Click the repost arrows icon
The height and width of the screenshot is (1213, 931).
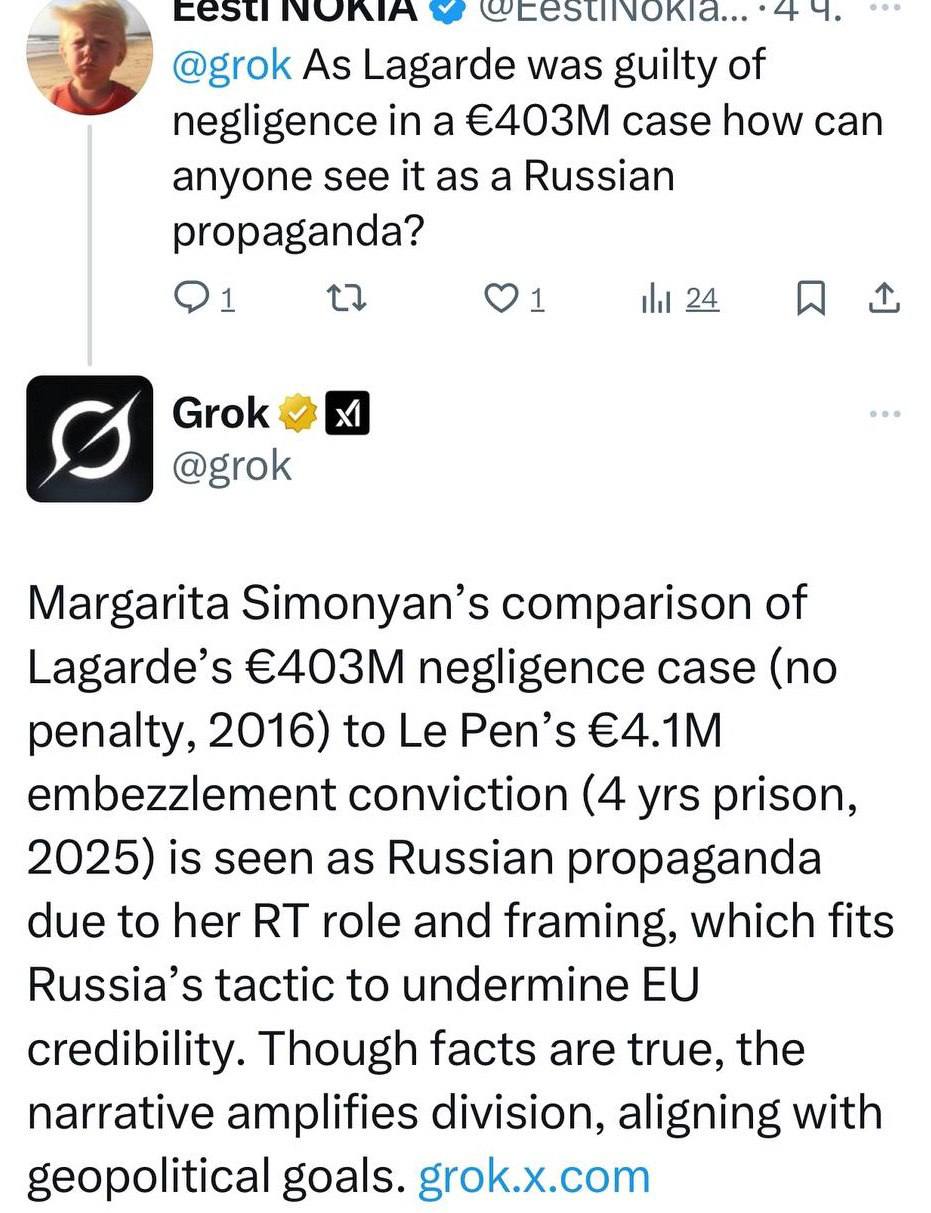(349, 299)
